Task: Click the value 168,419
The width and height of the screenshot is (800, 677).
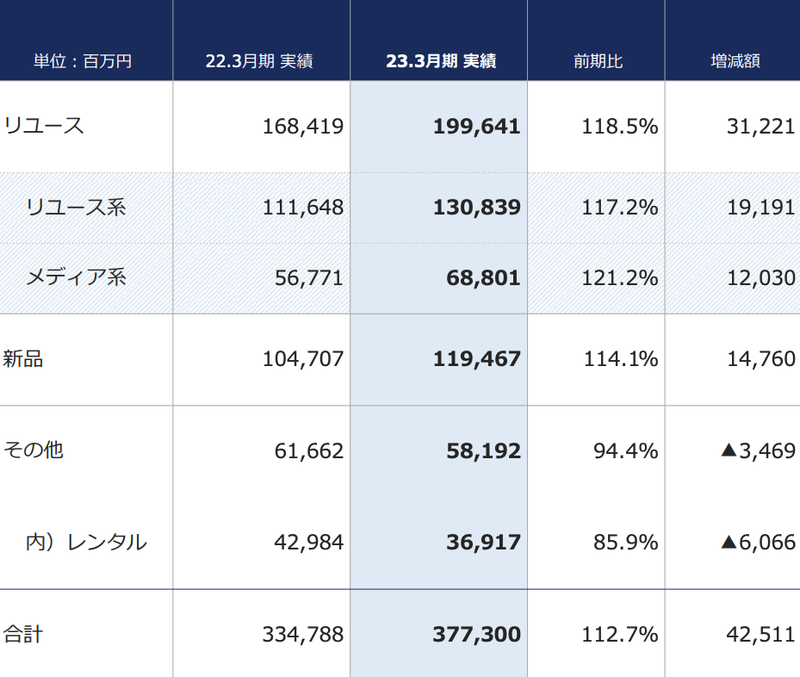Action: pos(303,127)
